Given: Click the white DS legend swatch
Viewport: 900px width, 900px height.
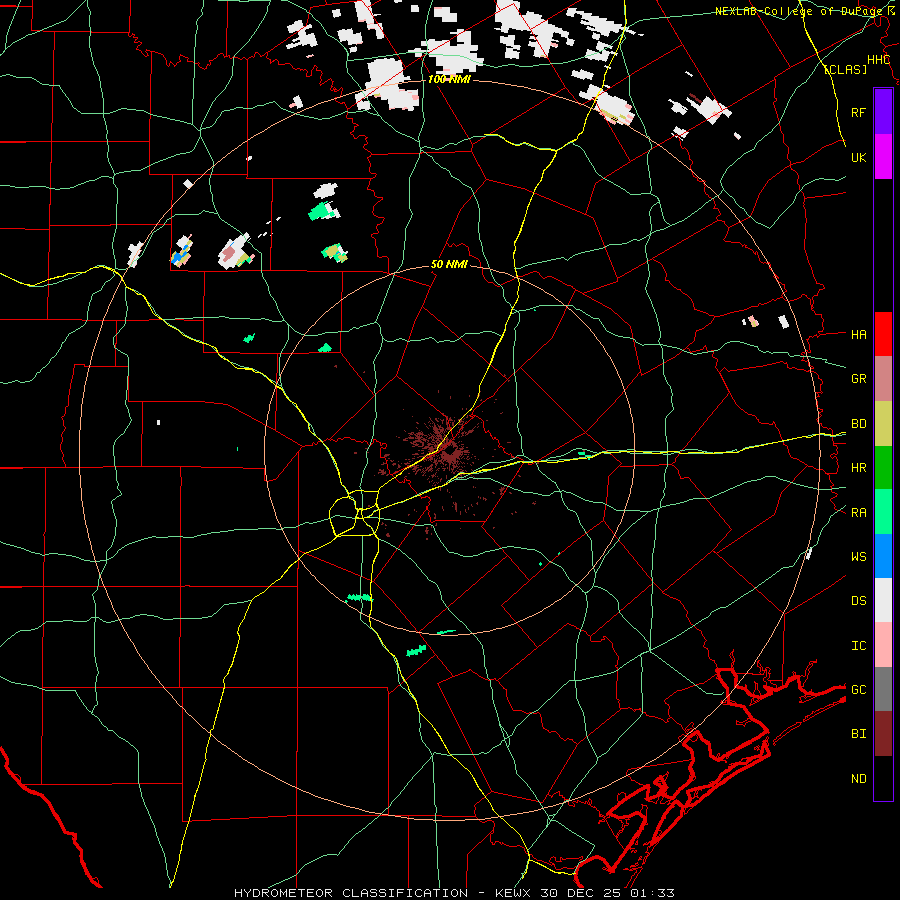Looking at the screenshot, I should pos(883,600).
